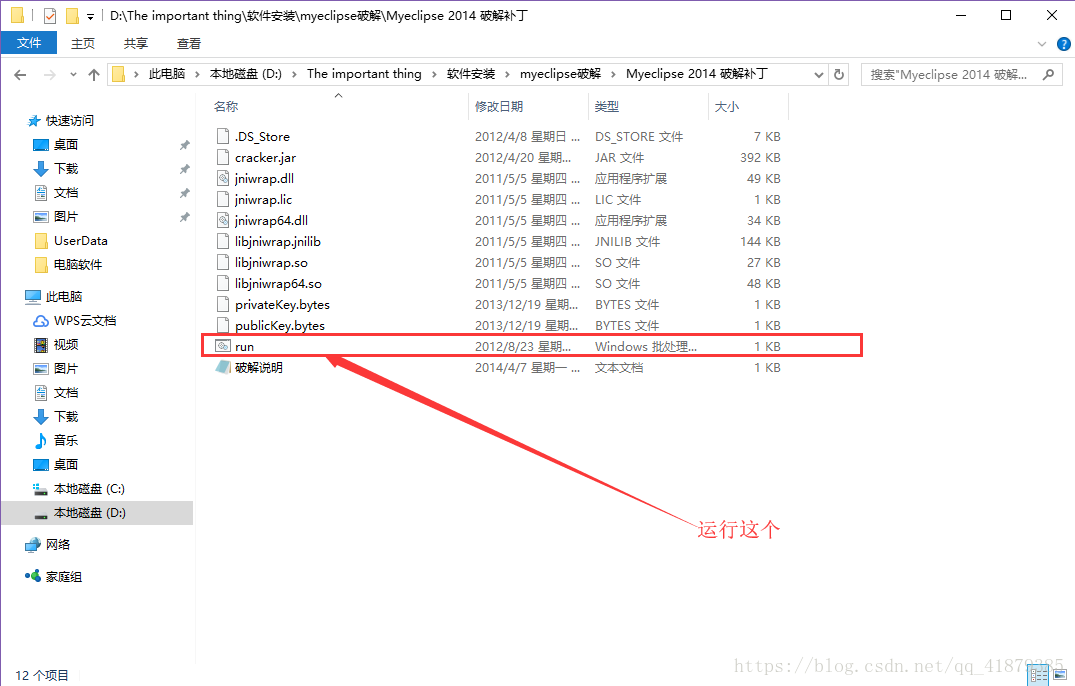
Task: Click the pin icon beside pinned 桌面
Action: tap(184, 145)
